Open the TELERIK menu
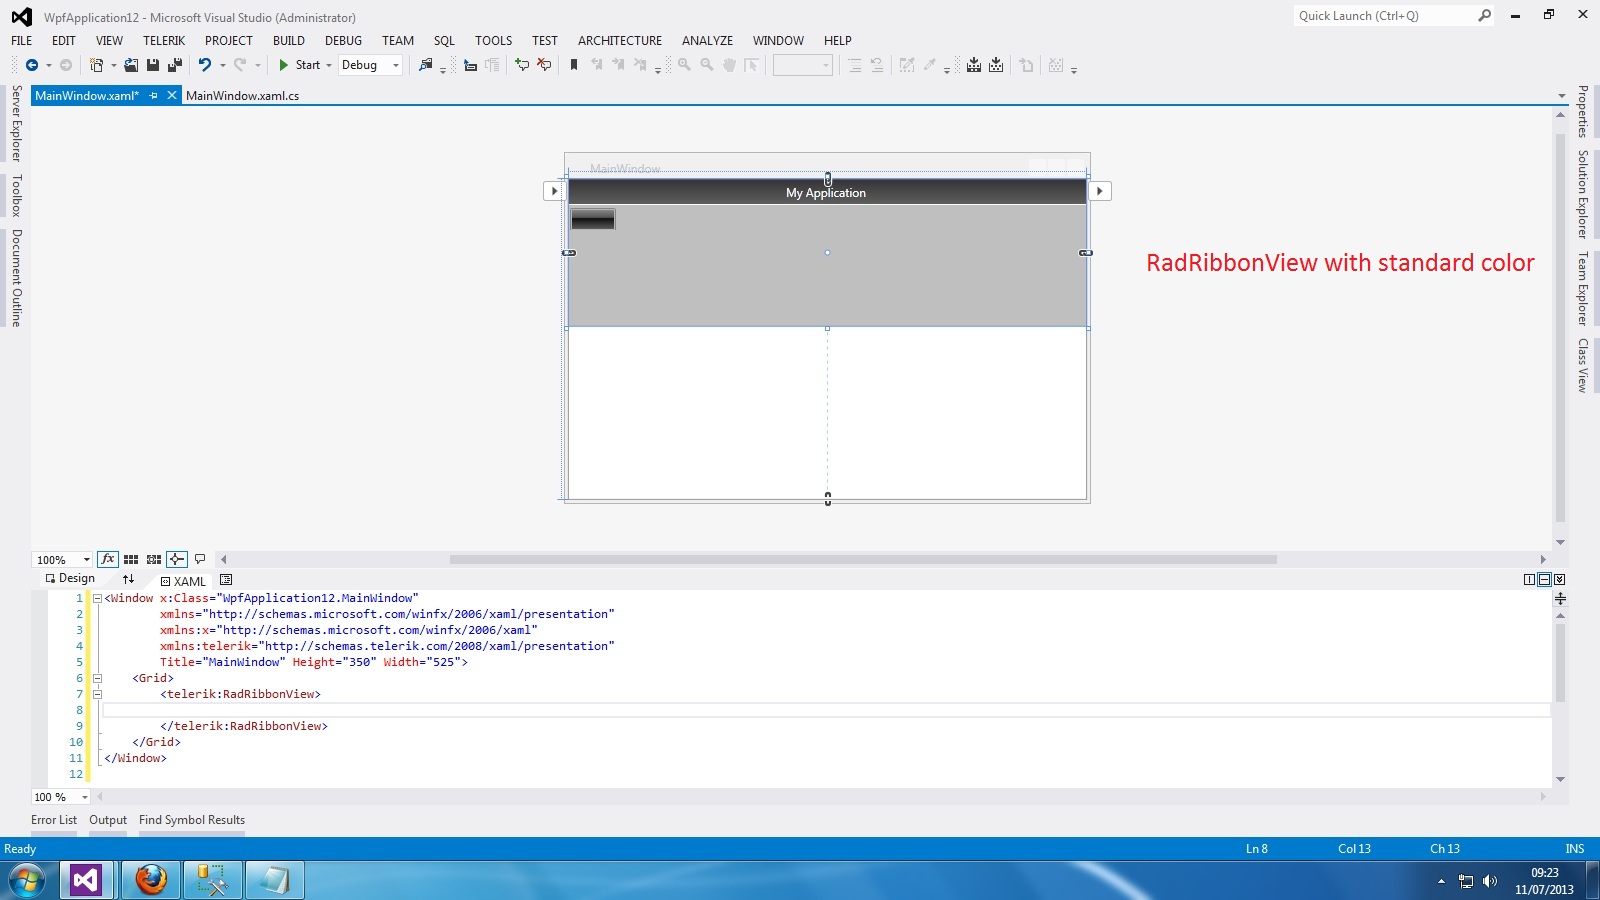The image size is (1600, 900). 164,41
